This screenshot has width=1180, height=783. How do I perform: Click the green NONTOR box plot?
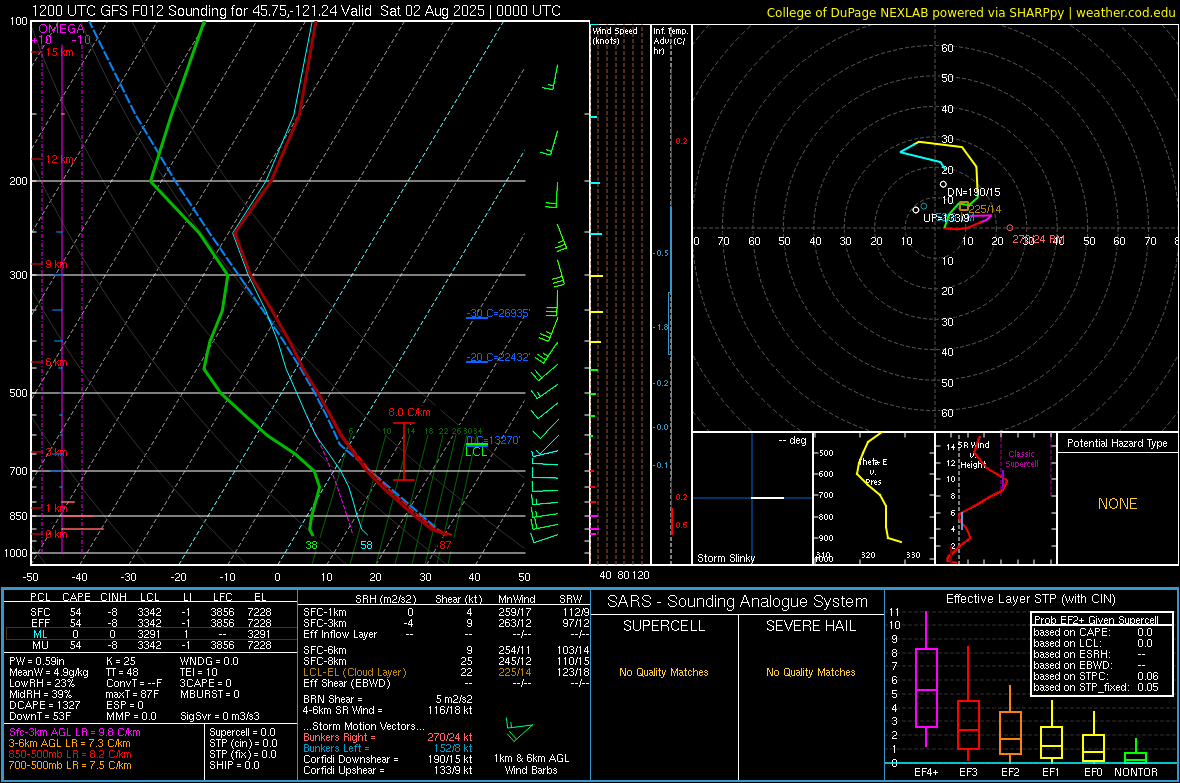coord(1135,753)
